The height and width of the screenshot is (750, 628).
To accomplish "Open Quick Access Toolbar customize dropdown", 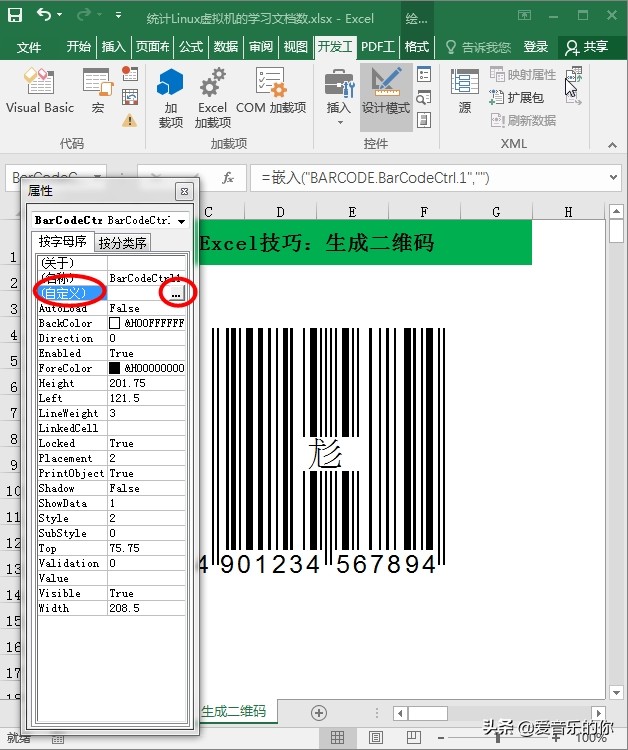I will pyautogui.click(x=118, y=16).
